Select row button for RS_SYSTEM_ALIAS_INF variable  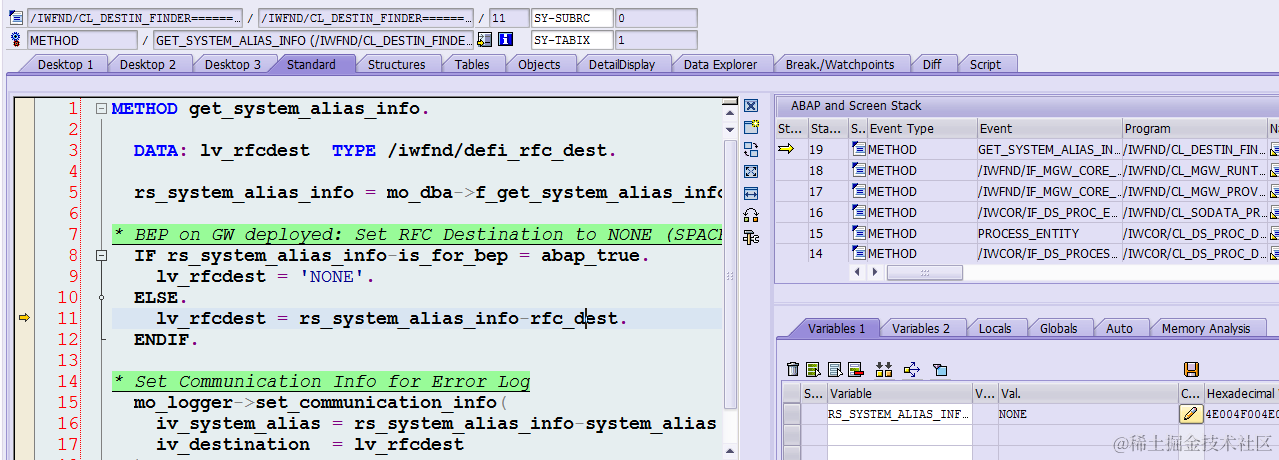pos(792,414)
